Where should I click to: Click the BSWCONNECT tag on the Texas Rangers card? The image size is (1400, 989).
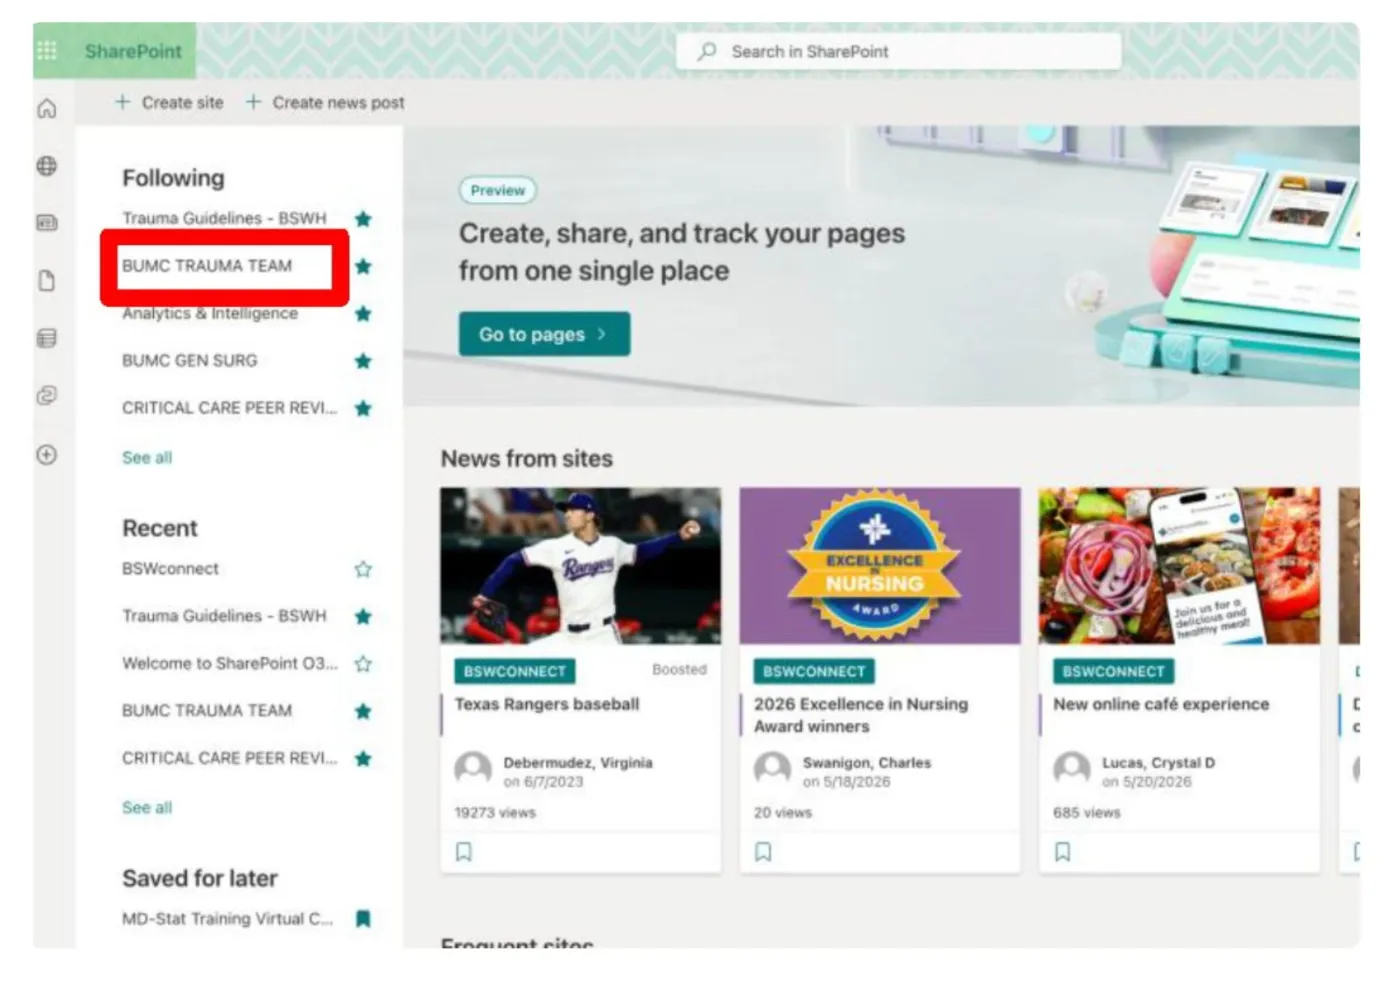click(515, 671)
